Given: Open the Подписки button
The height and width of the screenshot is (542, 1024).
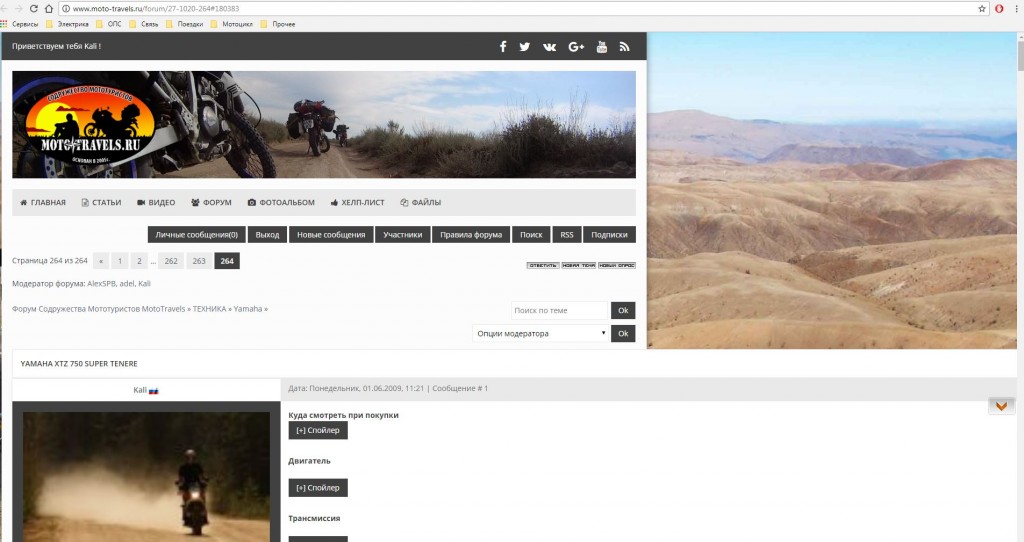Looking at the screenshot, I should click(609, 234).
